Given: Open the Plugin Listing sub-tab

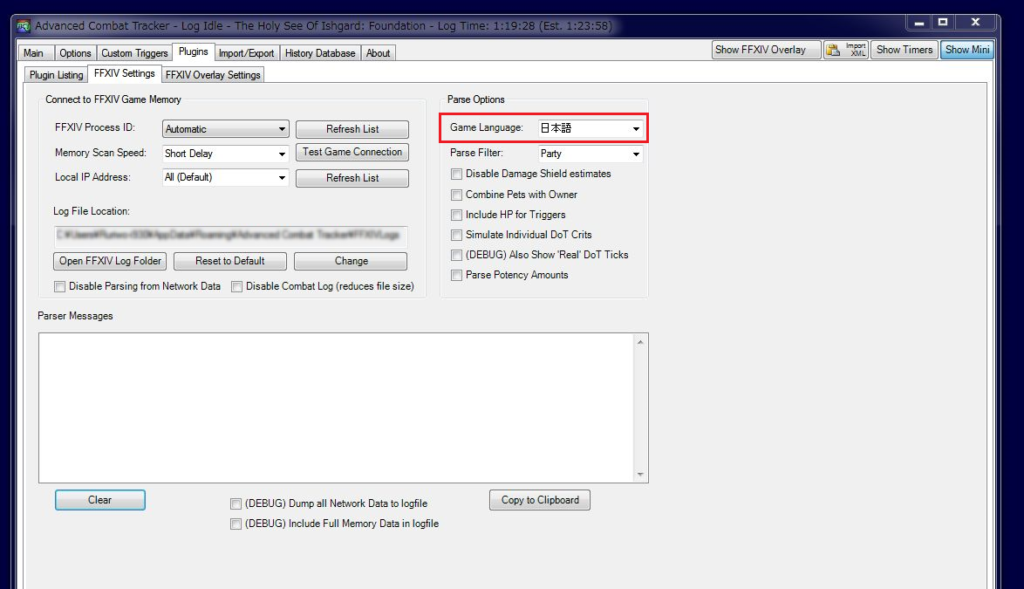Looking at the screenshot, I should point(56,75).
